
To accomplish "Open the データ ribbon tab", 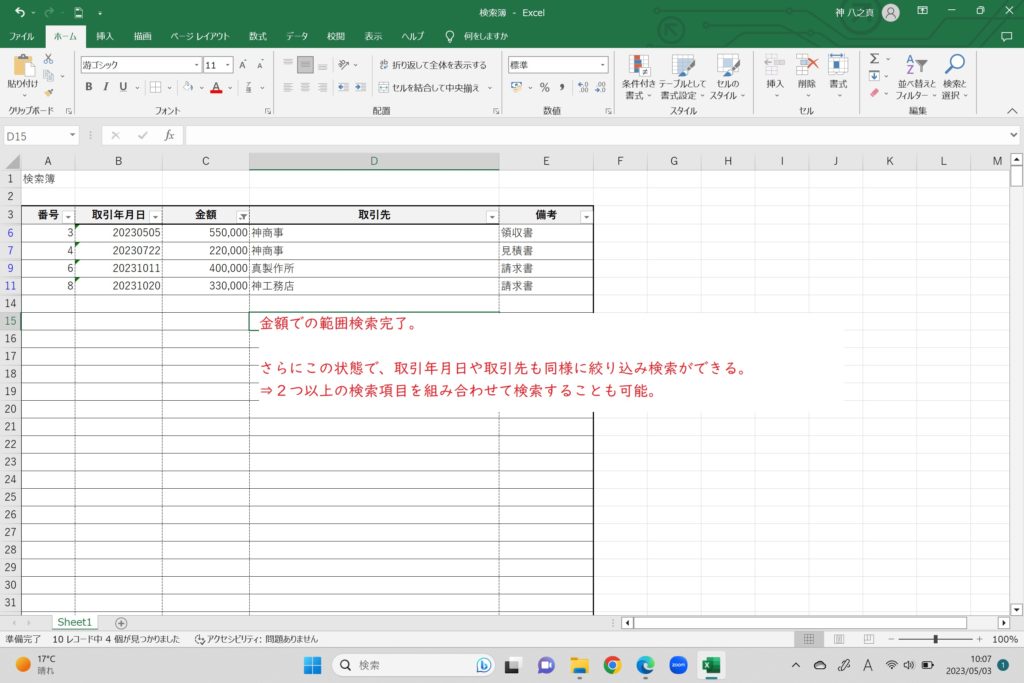I will tap(297, 36).
